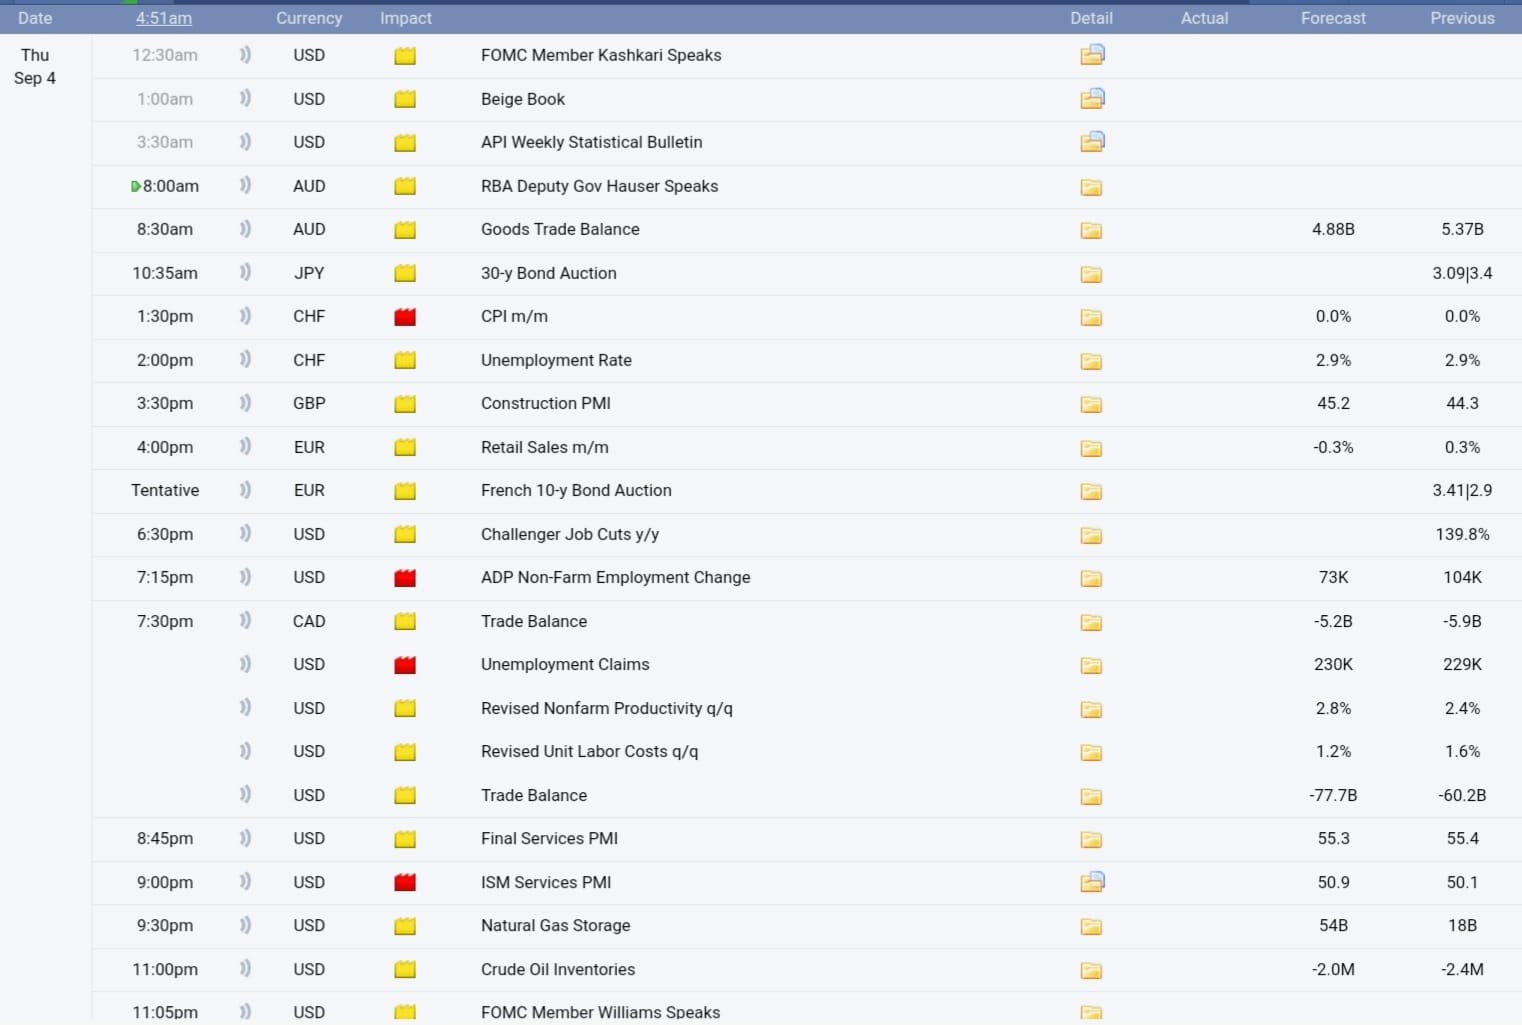Screen dimensions: 1522x1025
Task: Click yellow impact icon for Beige Book
Action: [x=405, y=99]
